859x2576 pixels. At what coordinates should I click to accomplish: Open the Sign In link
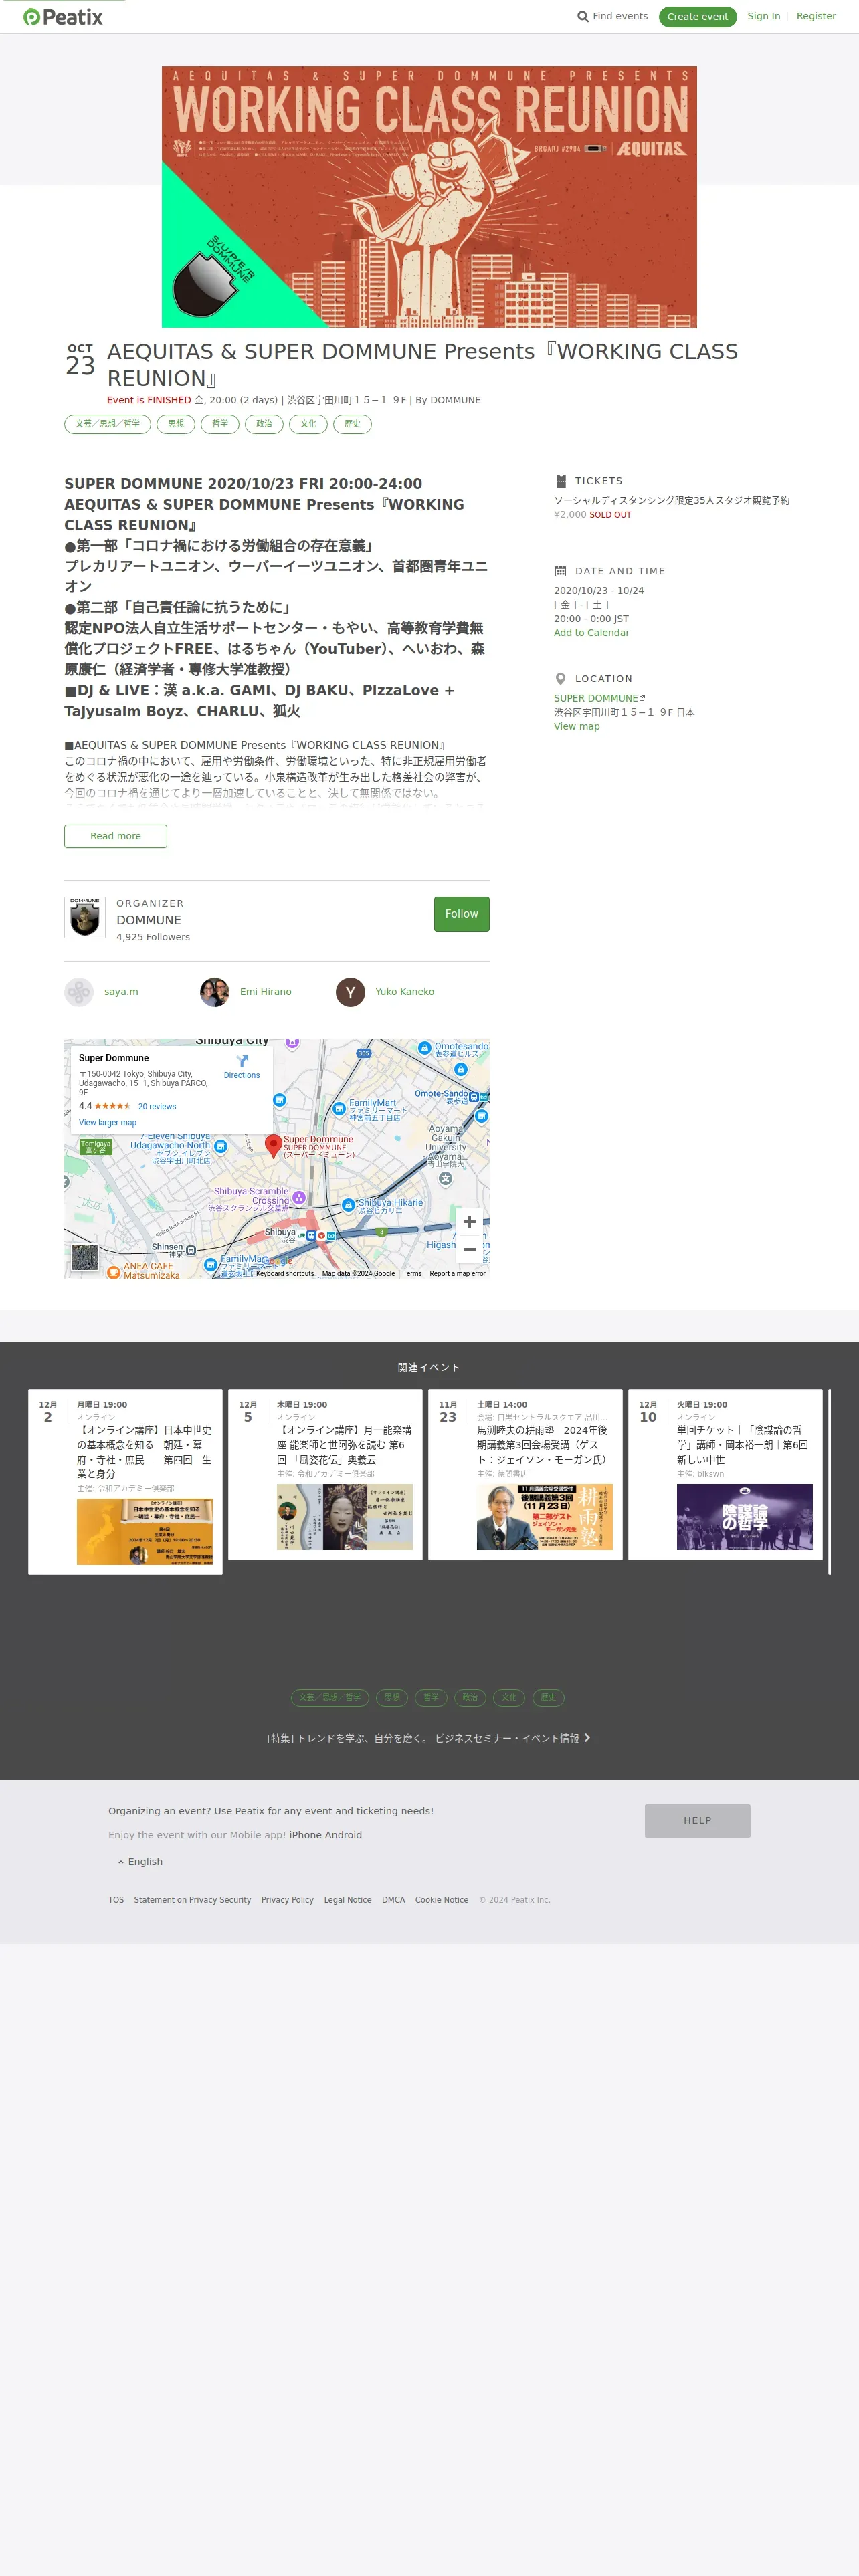(764, 16)
